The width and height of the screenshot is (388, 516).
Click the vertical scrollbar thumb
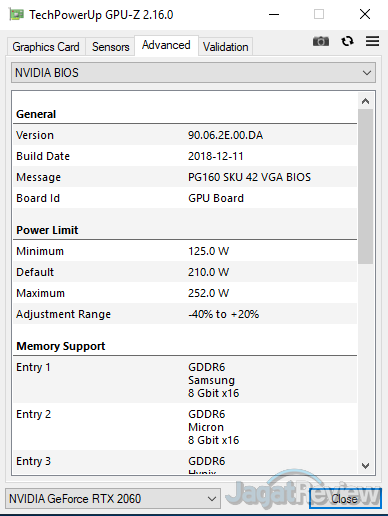pos(365,187)
